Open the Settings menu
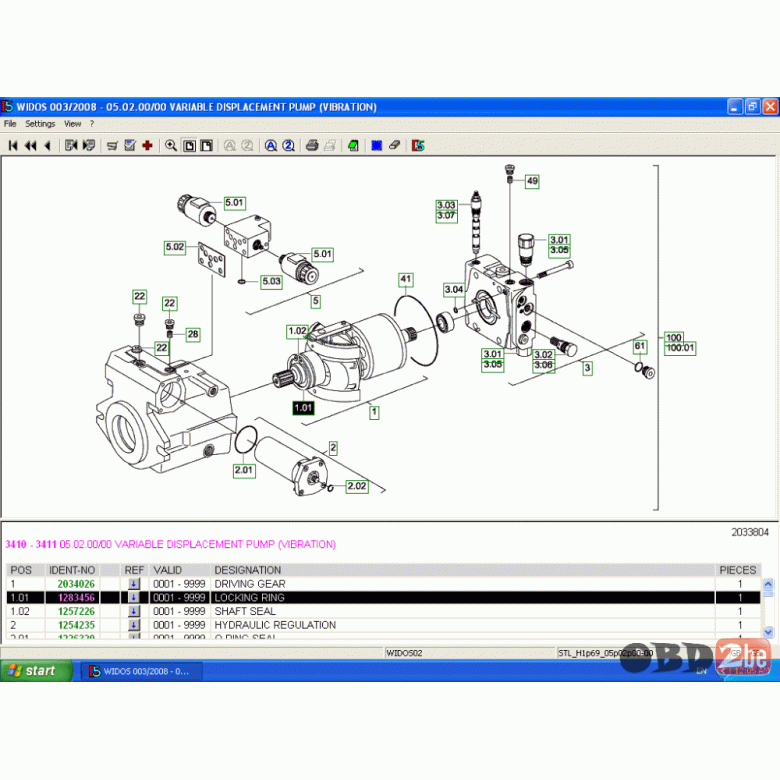The width and height of the screenshot is (780, 780). [40, 124]
